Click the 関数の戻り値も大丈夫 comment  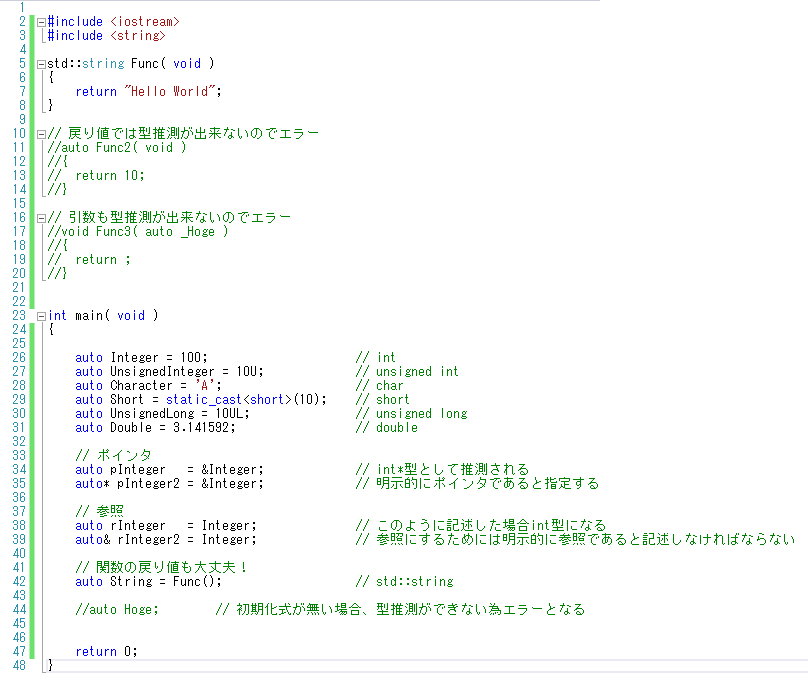pos(161,568)
